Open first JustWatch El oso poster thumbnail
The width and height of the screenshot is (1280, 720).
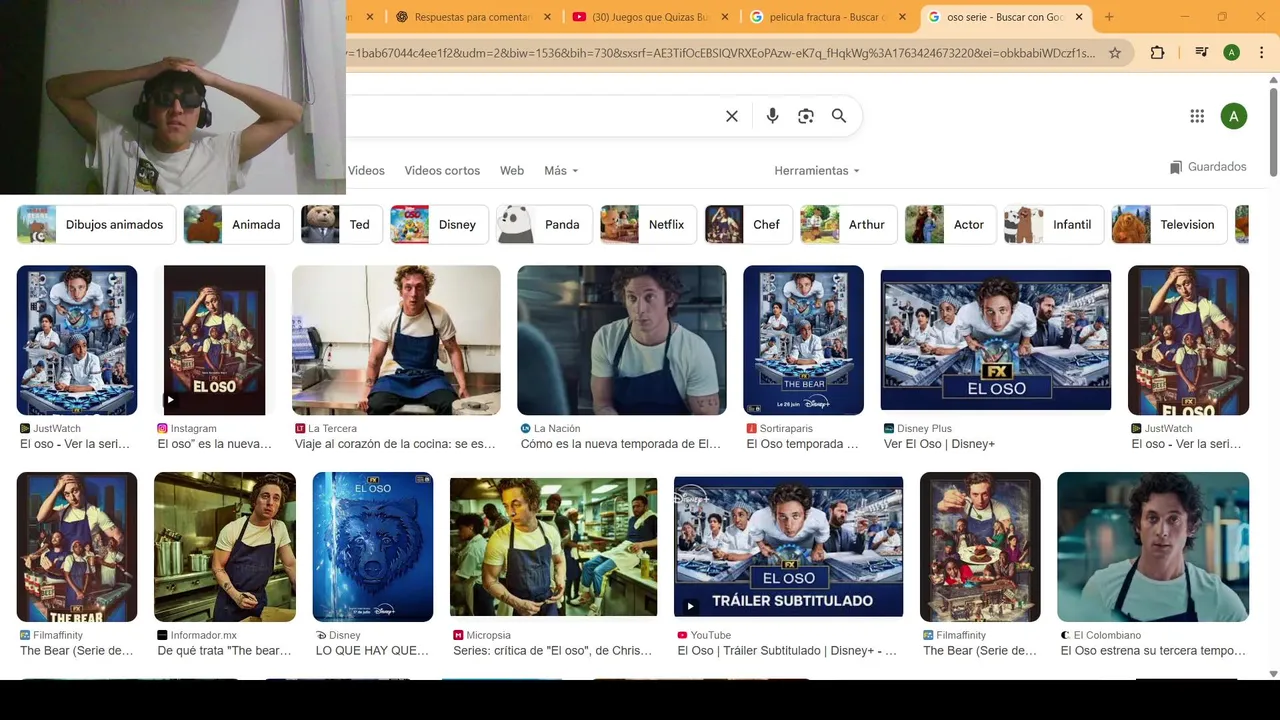(77, 340)
